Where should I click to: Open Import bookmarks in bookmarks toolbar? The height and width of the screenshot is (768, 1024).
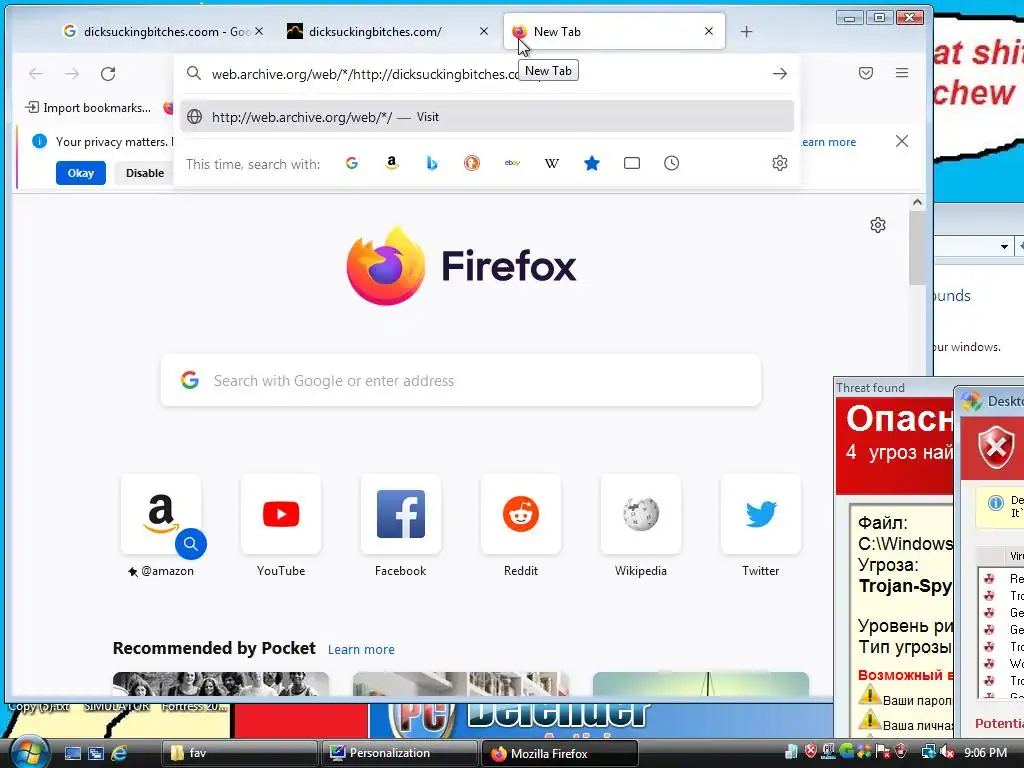tap(88, 108)
